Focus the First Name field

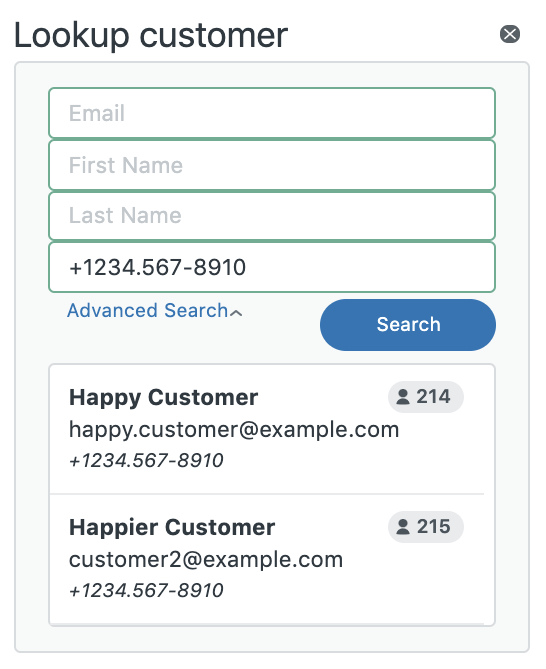272,165
